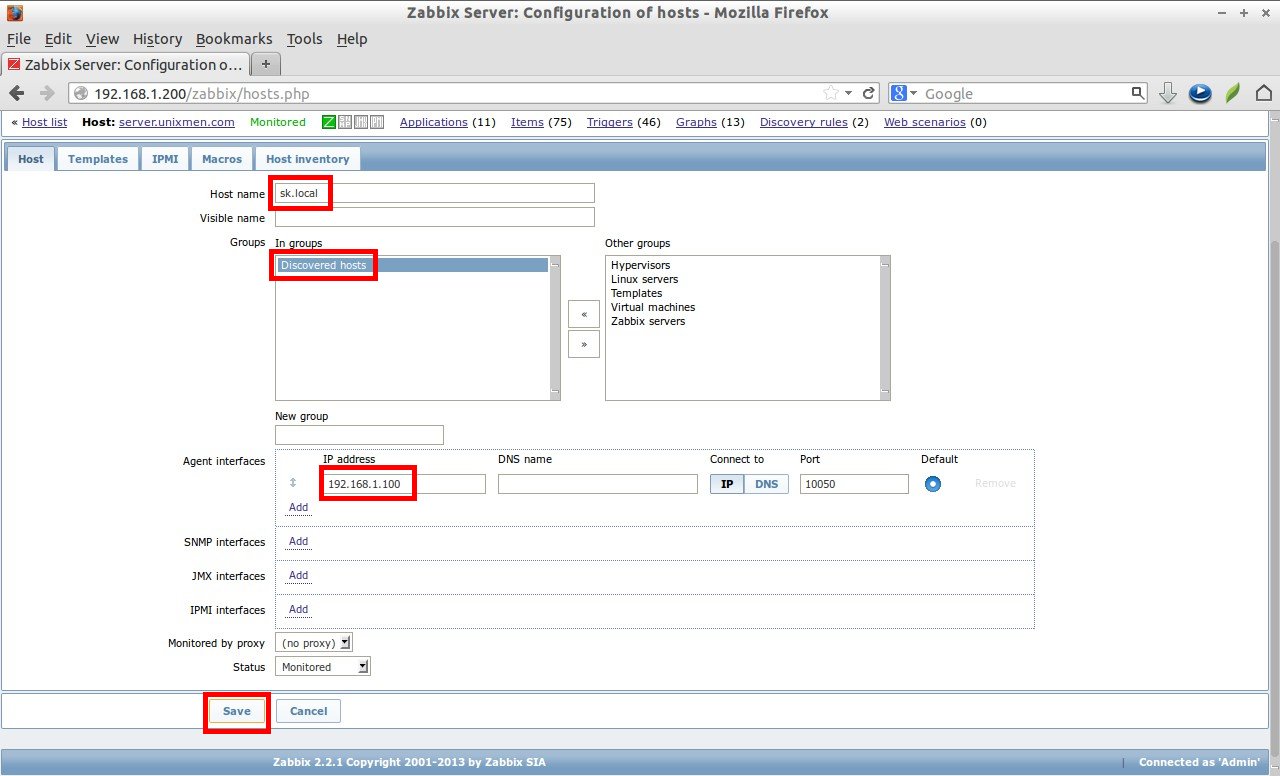The height and width of the screenshot is (776, 1280).
Task: Open the URL history dropdown arrow
Action: (x=849, y=93)
